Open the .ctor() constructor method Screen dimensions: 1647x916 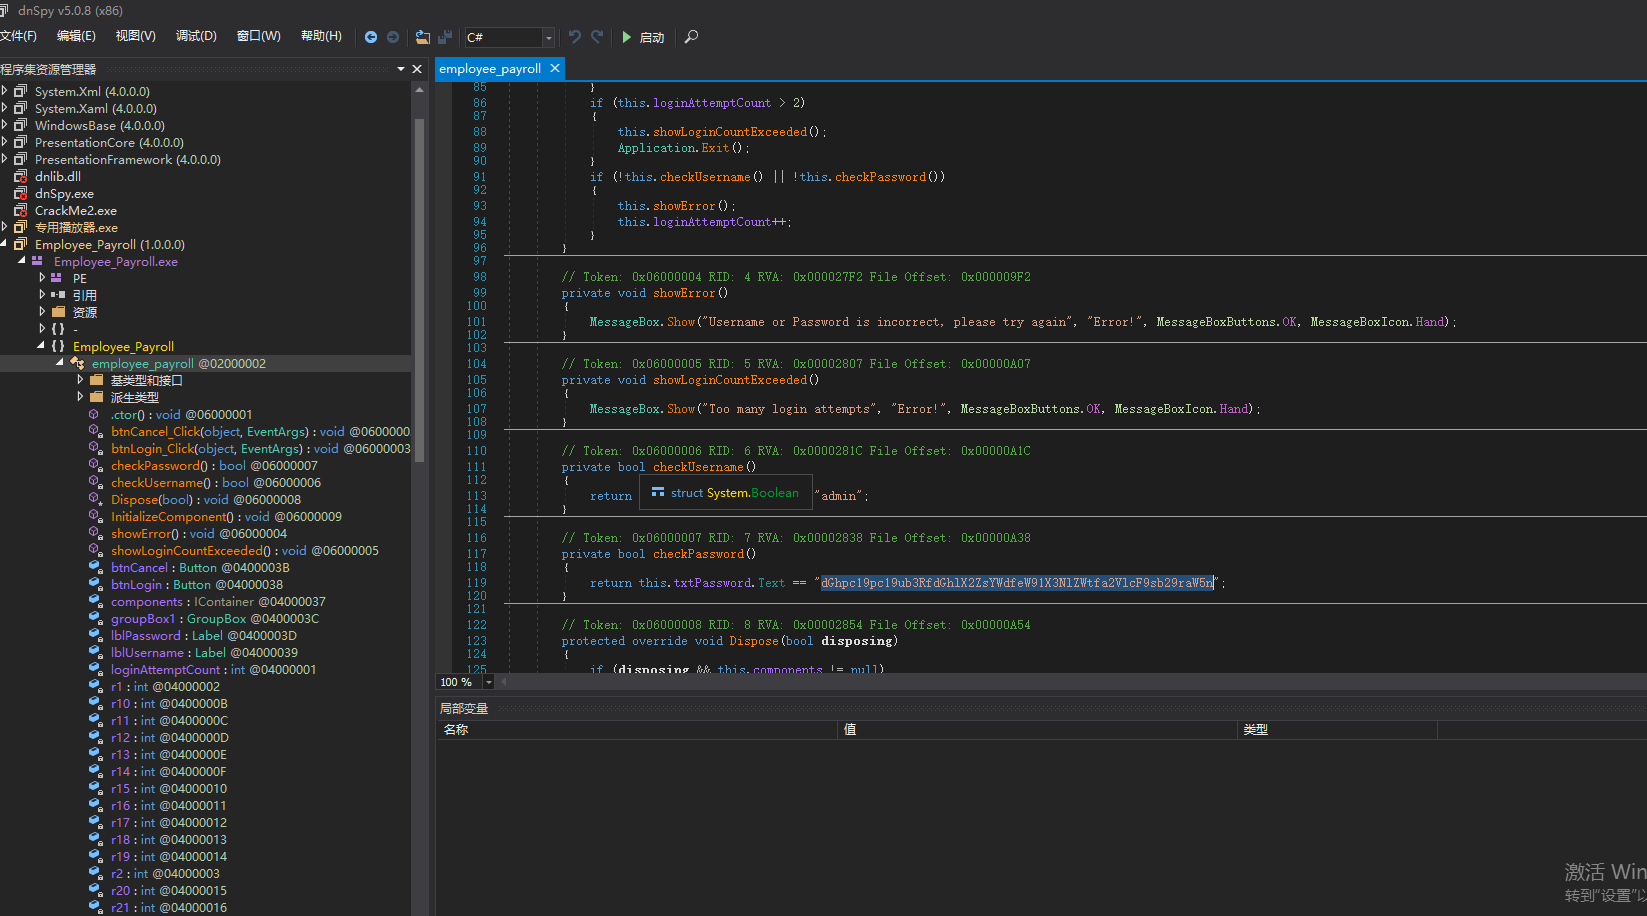coord(181,414)
